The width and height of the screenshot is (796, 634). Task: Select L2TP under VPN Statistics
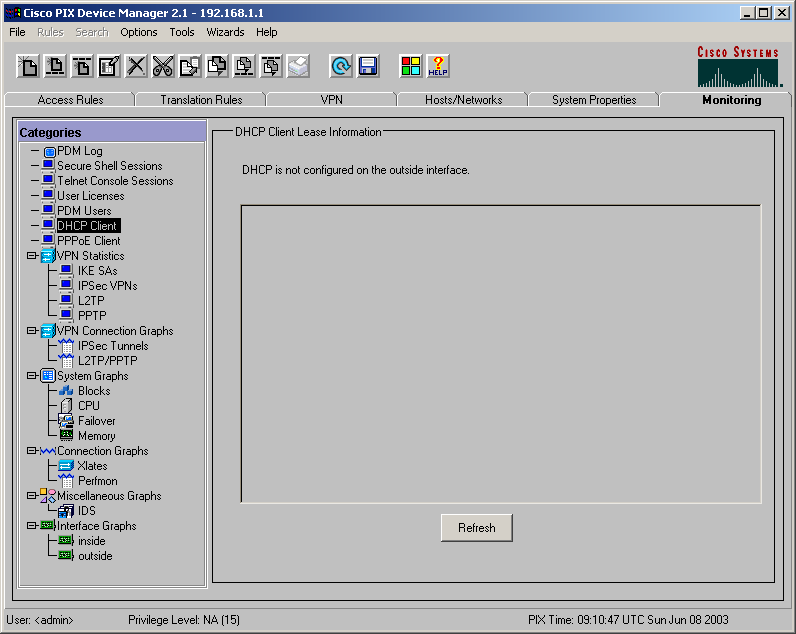pos(91,301)
